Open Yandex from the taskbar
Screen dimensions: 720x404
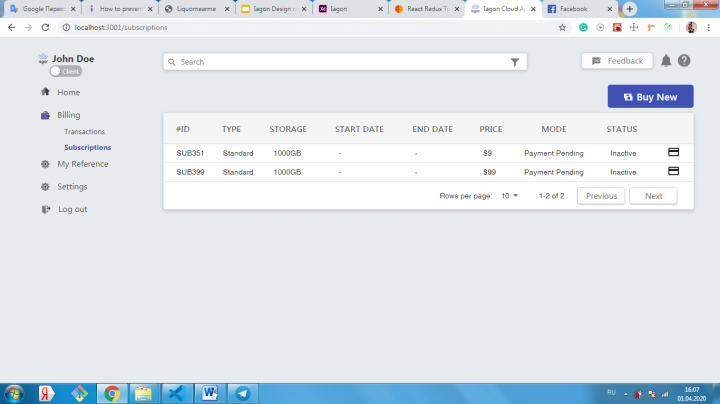coord(46,393)
